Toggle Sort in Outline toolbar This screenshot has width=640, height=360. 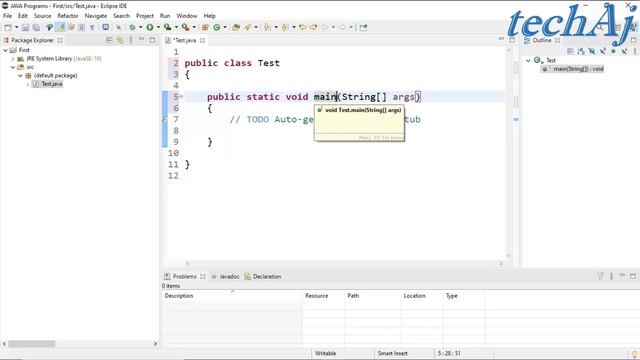tap(581, 51)
